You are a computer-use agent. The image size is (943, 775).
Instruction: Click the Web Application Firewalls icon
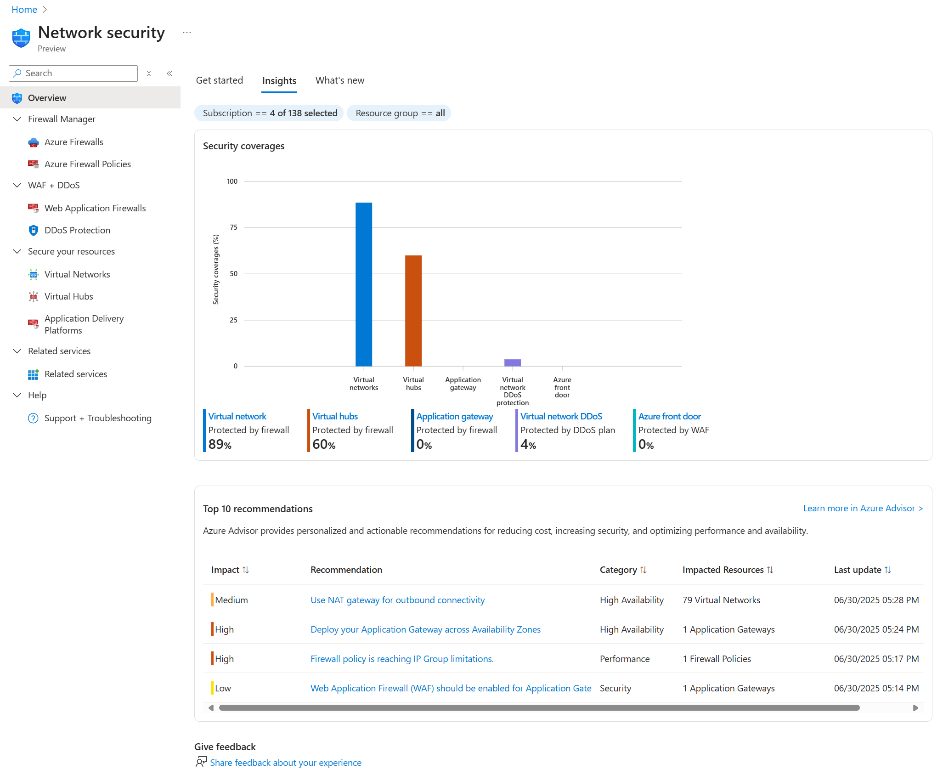pyautogui.click(x=34, y=208)
